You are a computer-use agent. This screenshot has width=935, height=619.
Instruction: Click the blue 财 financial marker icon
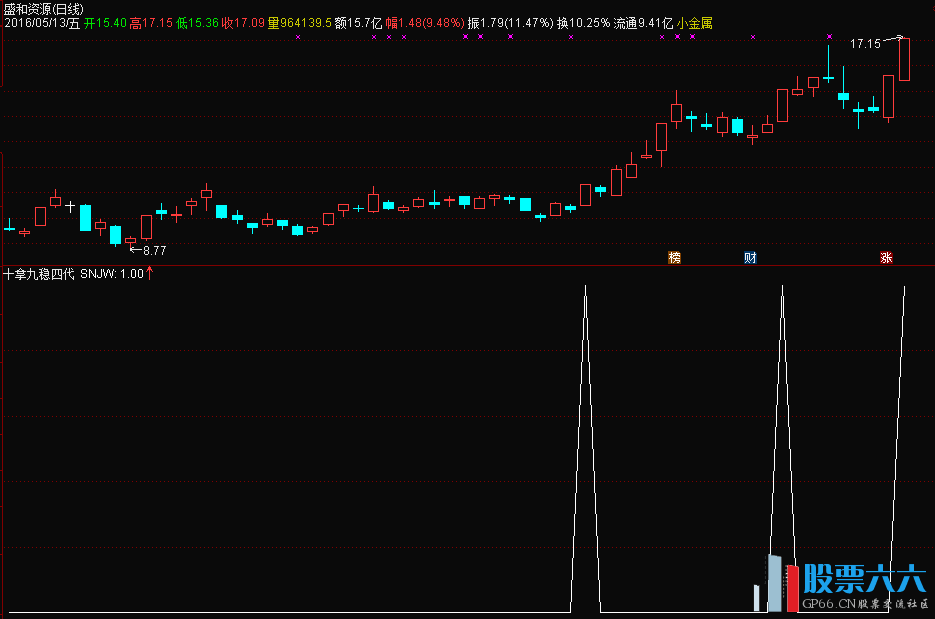click(x=750, y=257)
